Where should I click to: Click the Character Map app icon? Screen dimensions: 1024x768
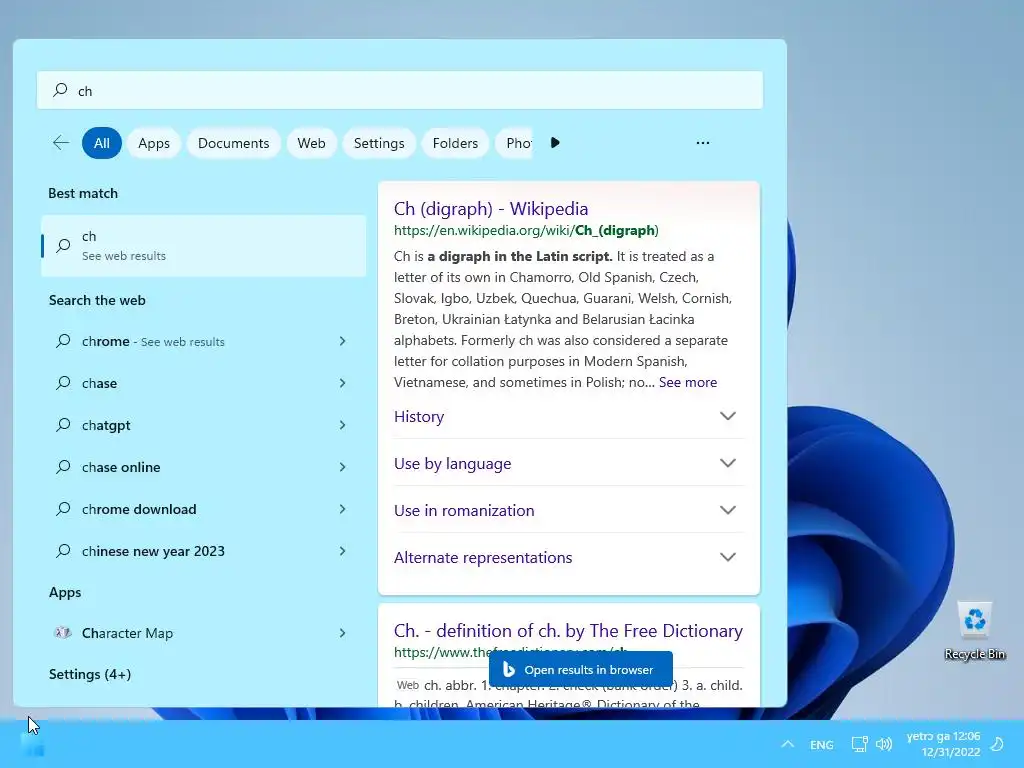(63, 632)
